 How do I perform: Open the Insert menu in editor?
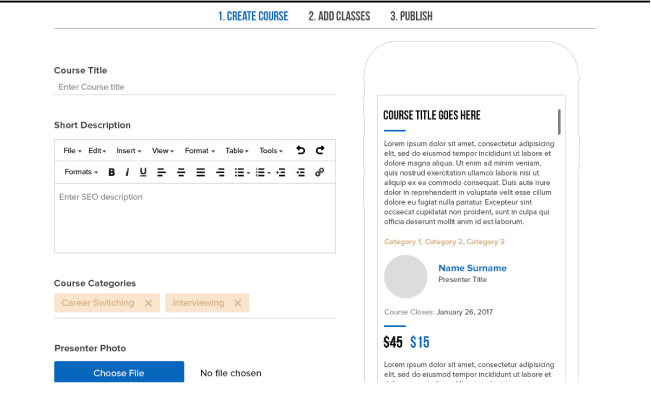(x=129, y=151)
